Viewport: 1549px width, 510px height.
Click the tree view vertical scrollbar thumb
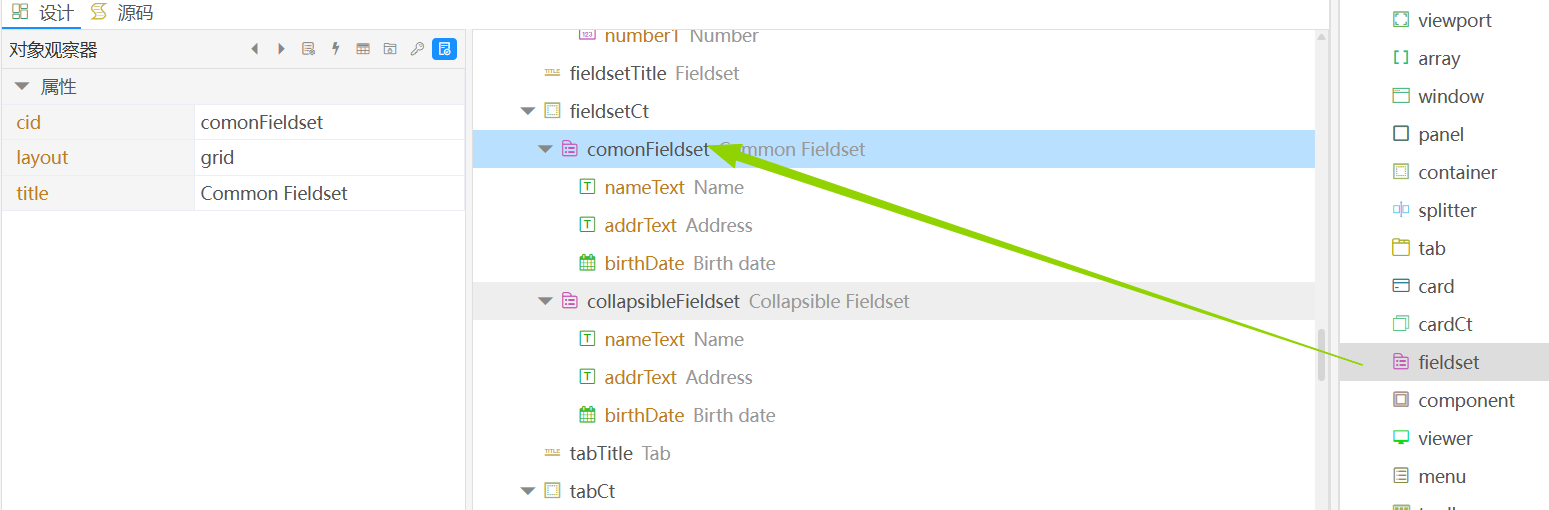tap(1321, 354)
